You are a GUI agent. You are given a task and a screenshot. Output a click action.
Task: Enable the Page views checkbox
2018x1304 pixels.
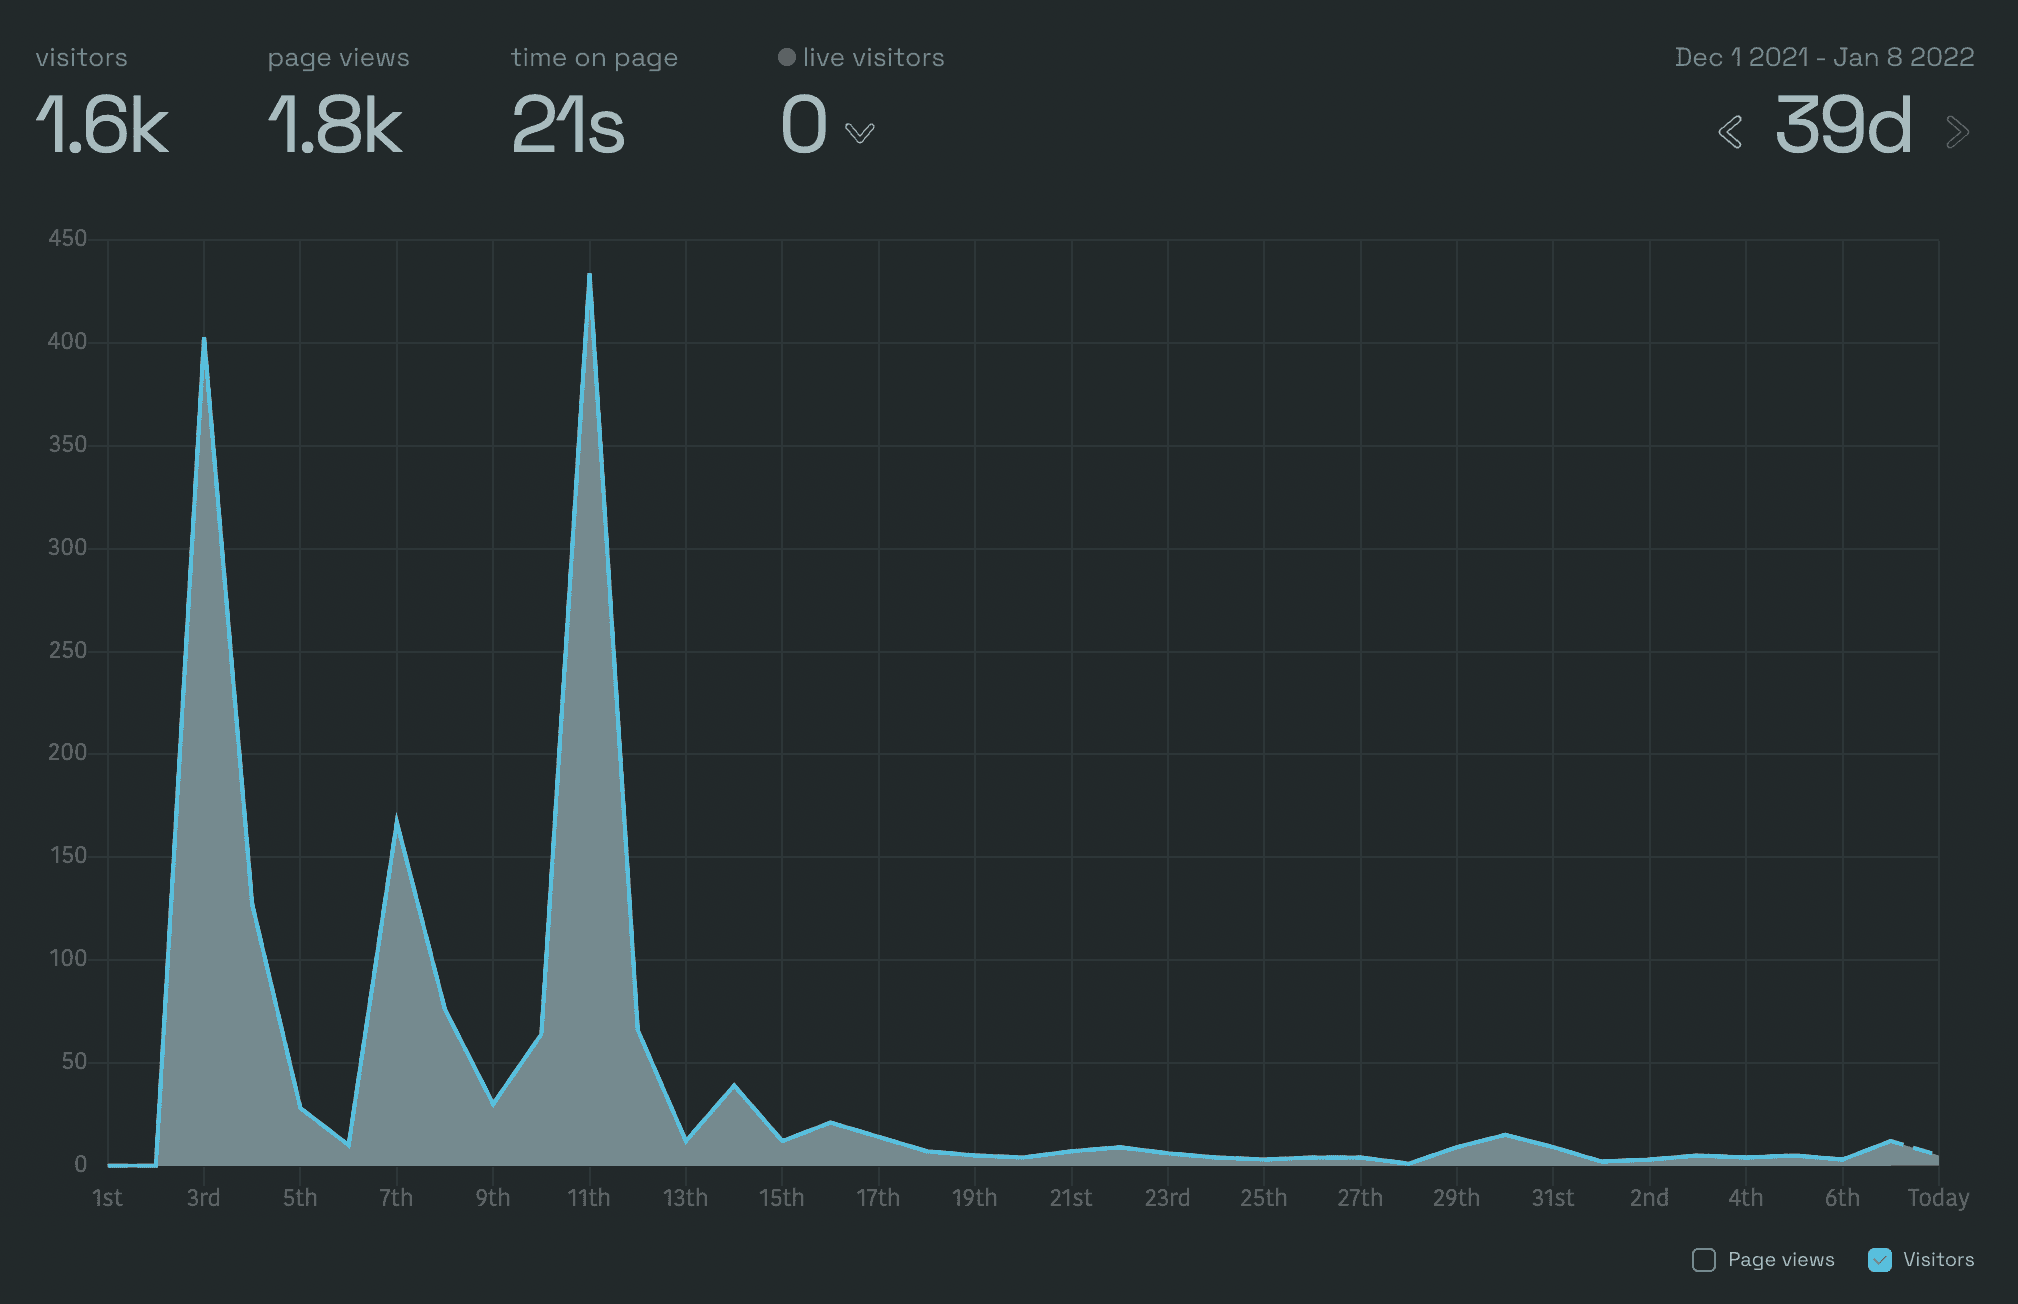click(x=1704, y=1260)
